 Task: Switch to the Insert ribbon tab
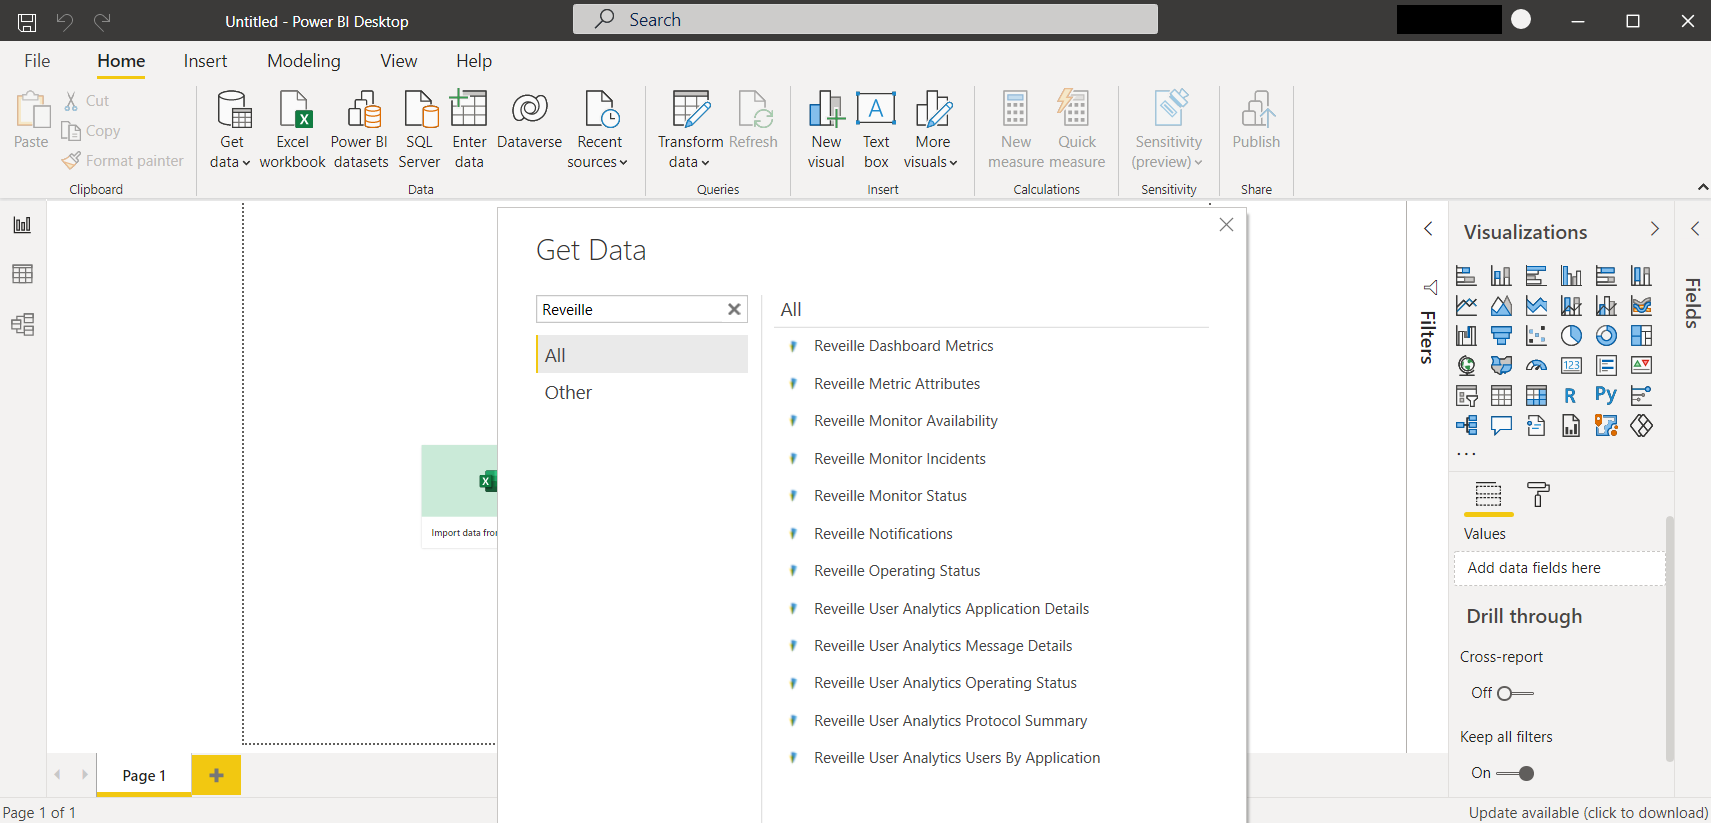tap(205, 61)
